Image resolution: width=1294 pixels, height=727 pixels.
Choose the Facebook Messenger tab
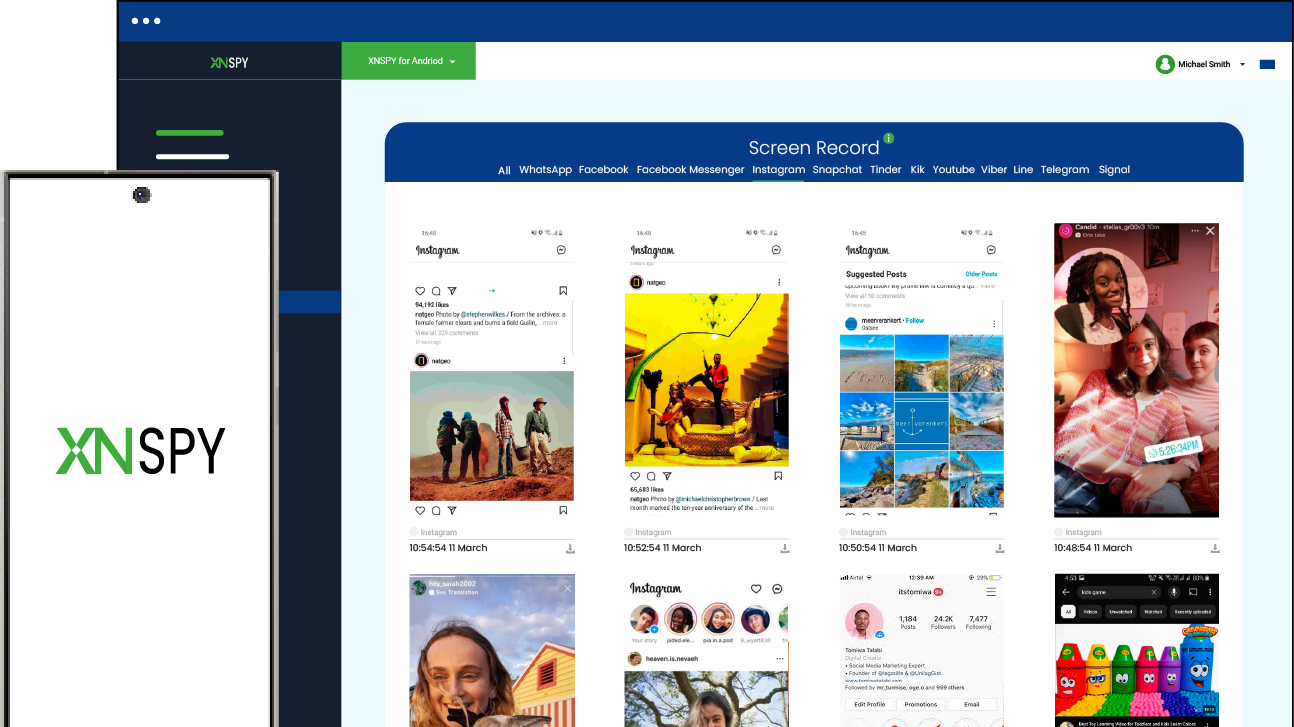(690, 170)
